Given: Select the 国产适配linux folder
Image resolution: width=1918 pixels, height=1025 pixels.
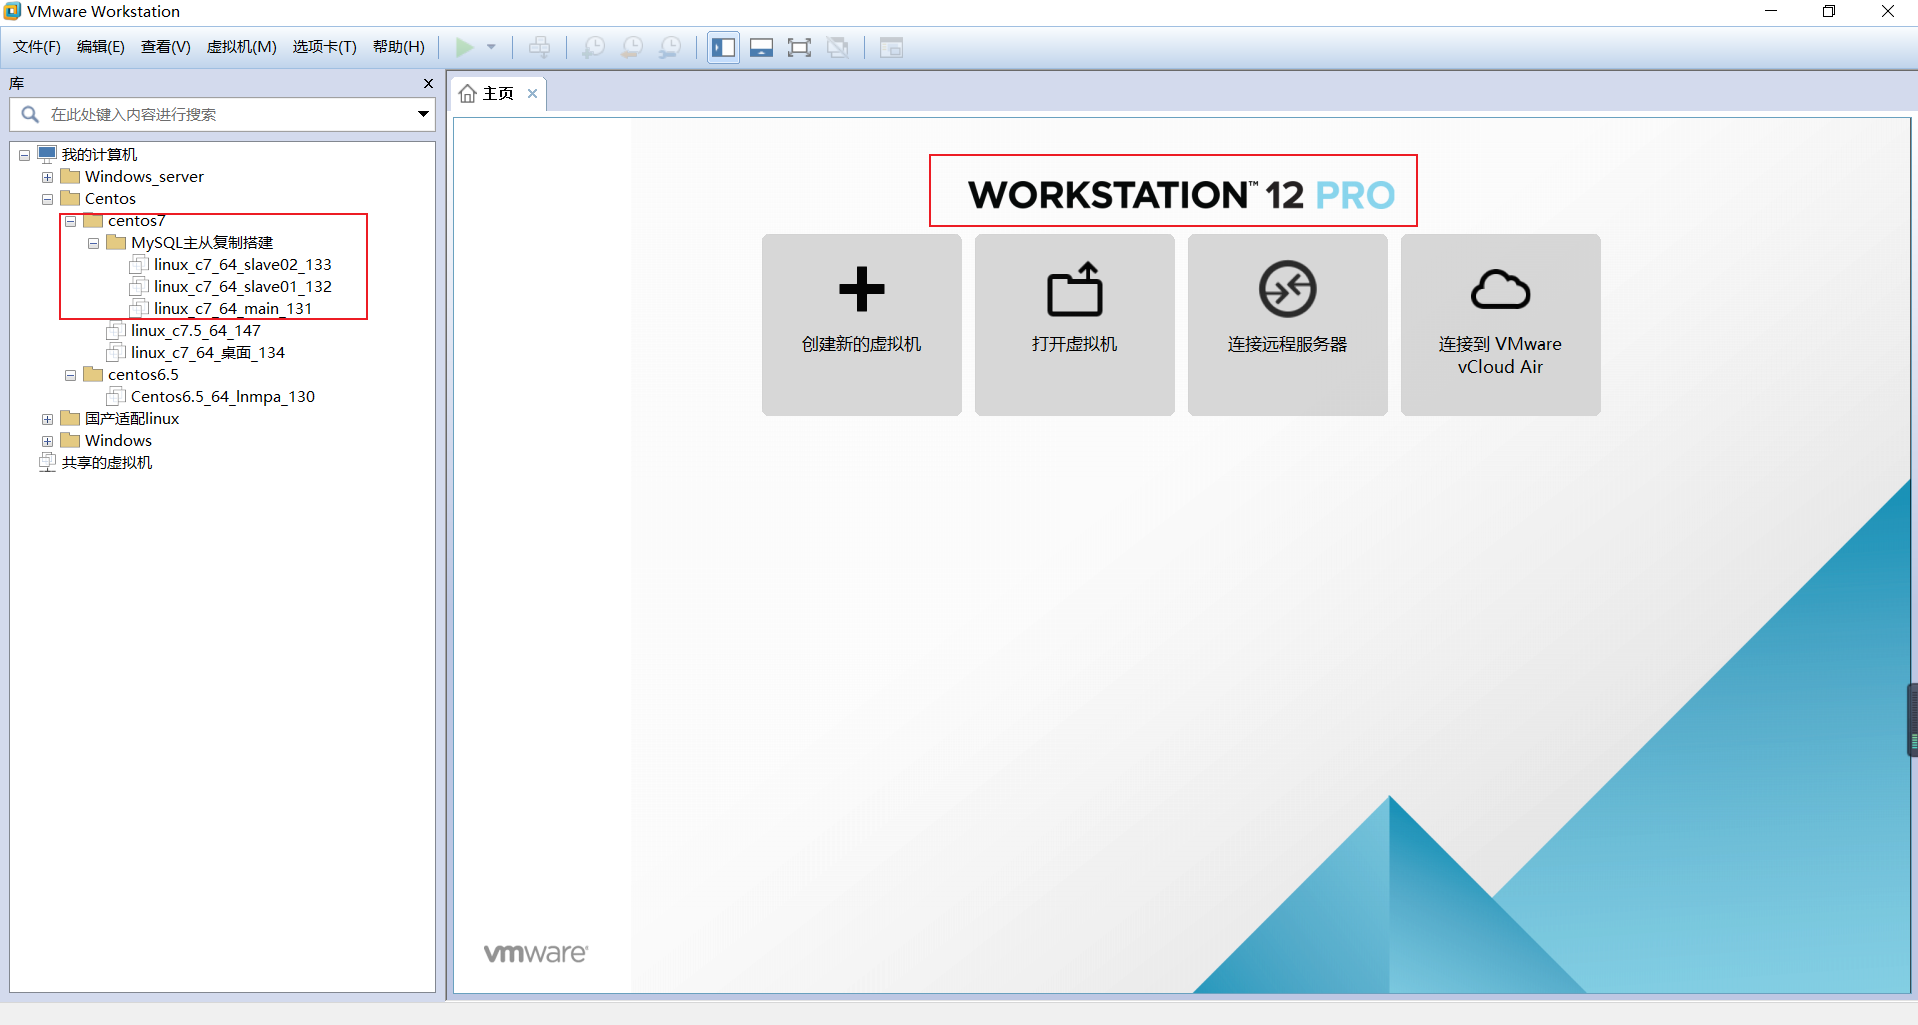Looking at the screenshot, I should [132, 419].
